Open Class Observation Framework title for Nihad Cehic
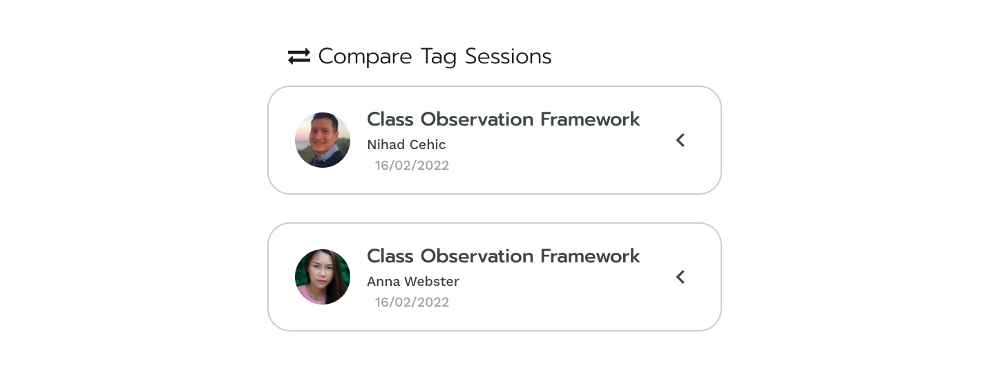Viewport: 1000px width, 370px height. point(503,119)
